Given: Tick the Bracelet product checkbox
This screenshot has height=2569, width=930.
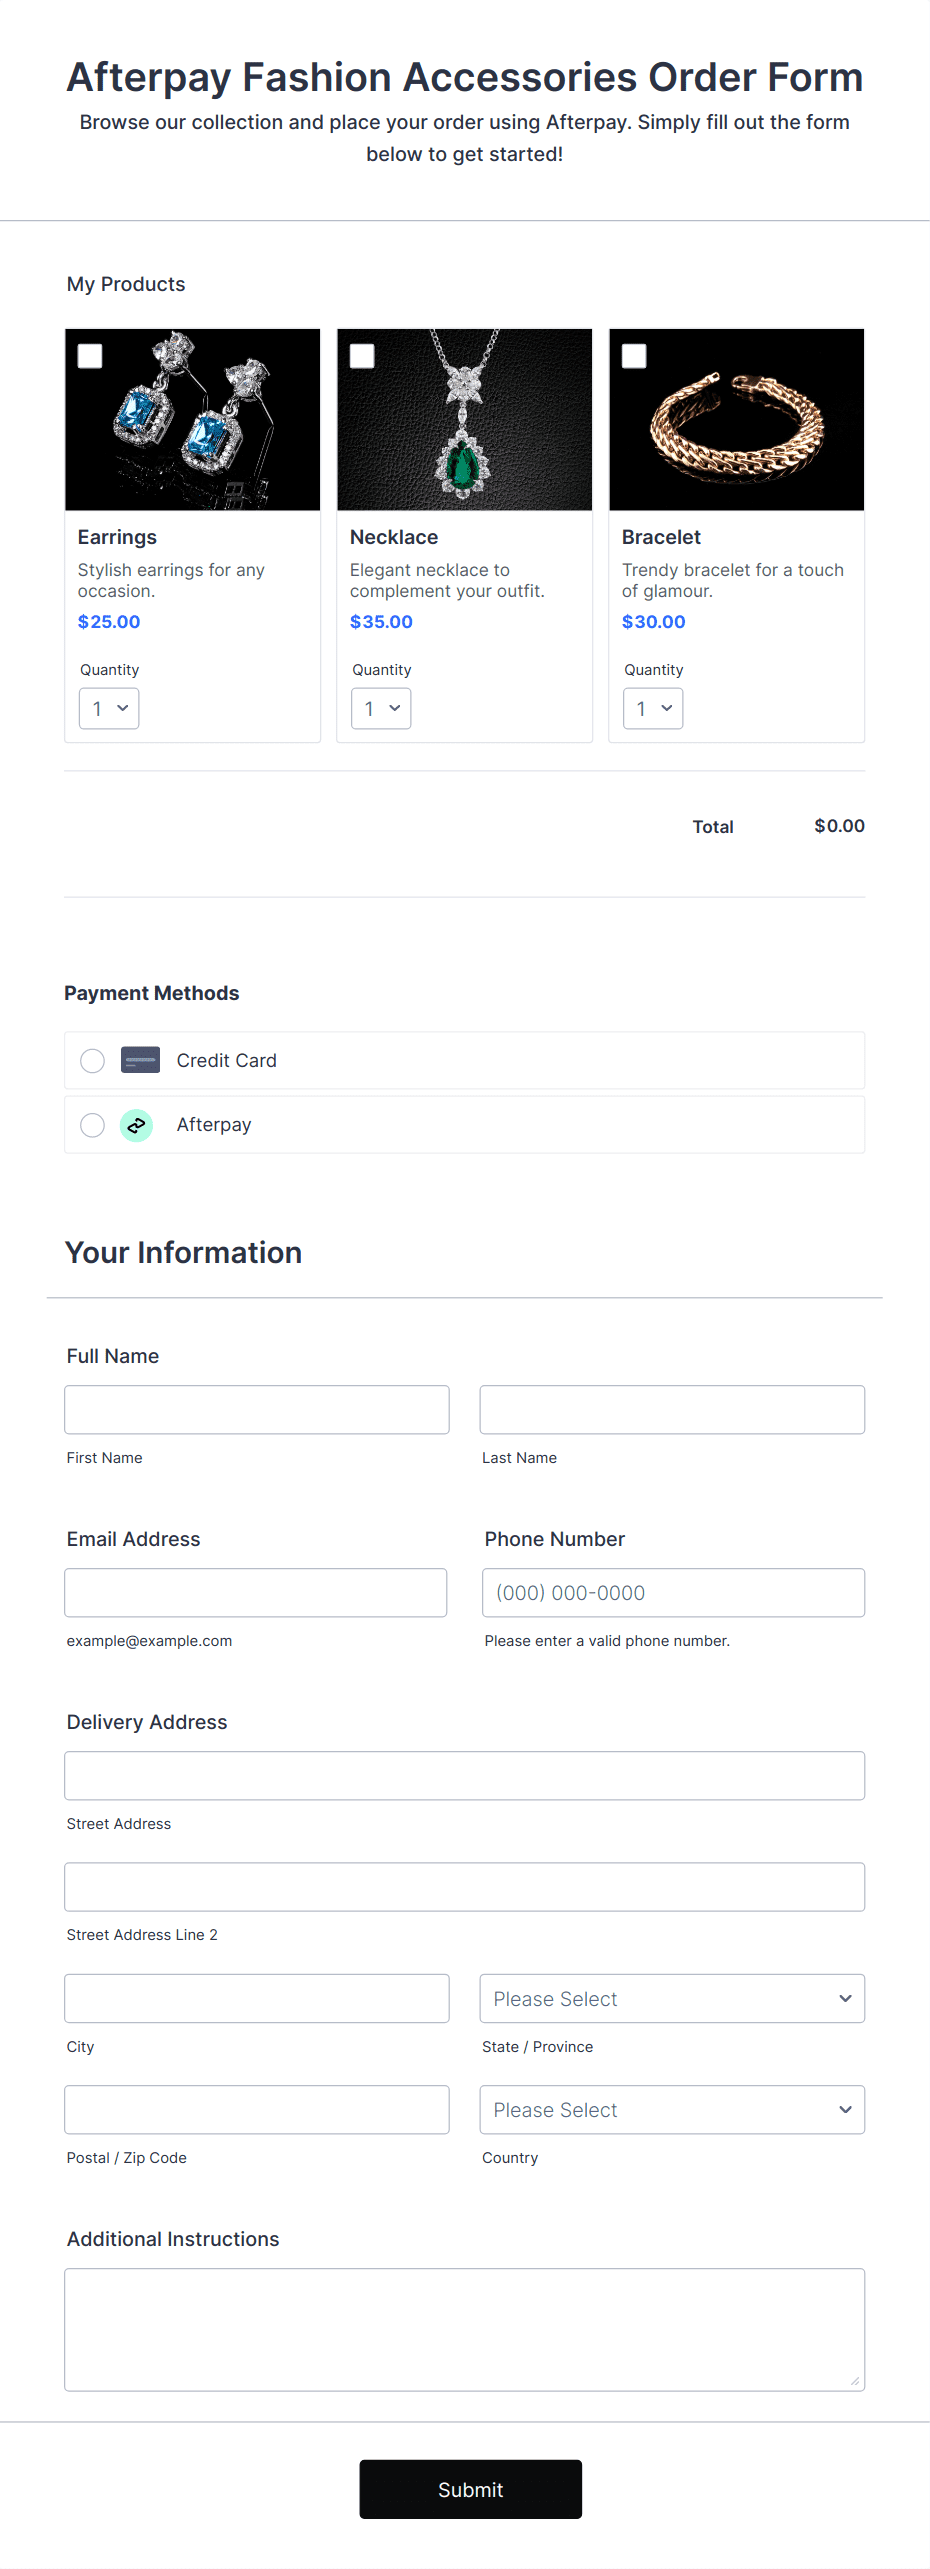Looking at the screenshot, I should click(634, 356).
